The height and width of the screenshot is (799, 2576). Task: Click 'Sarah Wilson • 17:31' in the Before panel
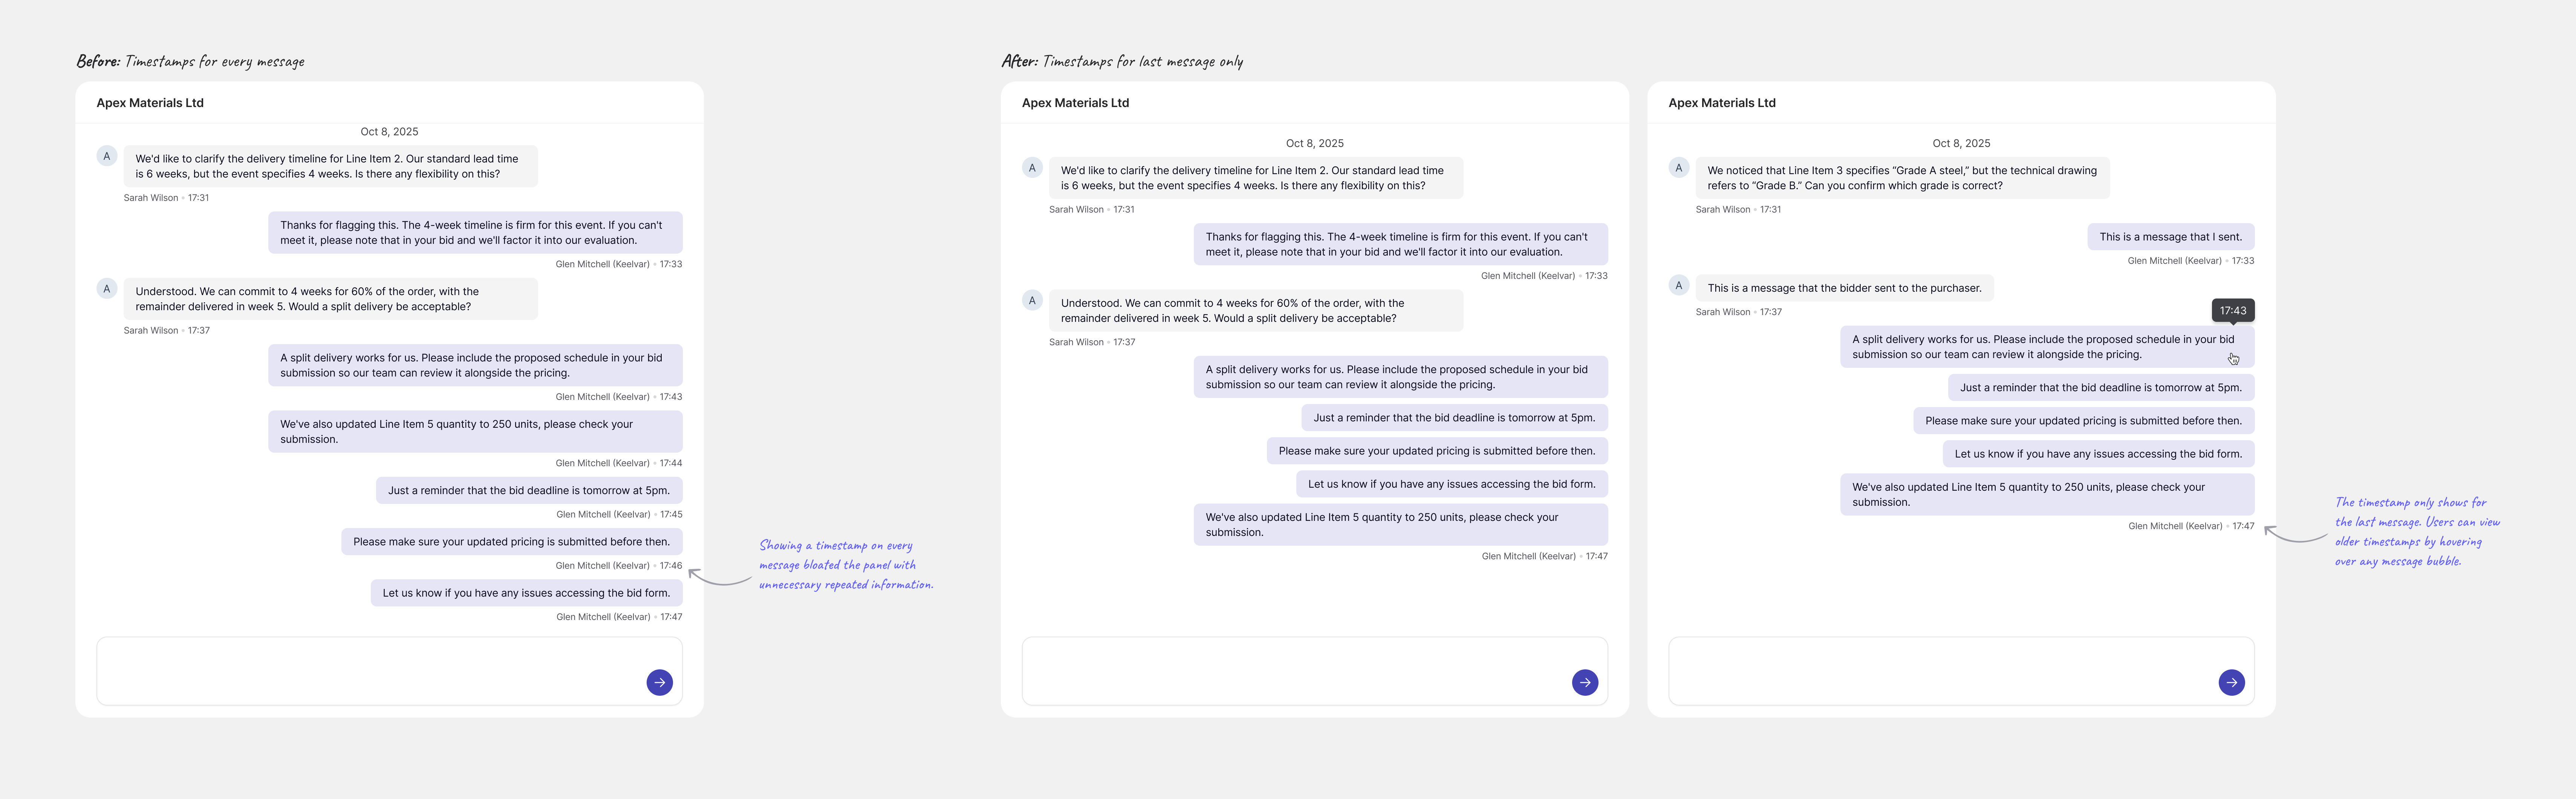pyautogui.click(x=166, y=198)
